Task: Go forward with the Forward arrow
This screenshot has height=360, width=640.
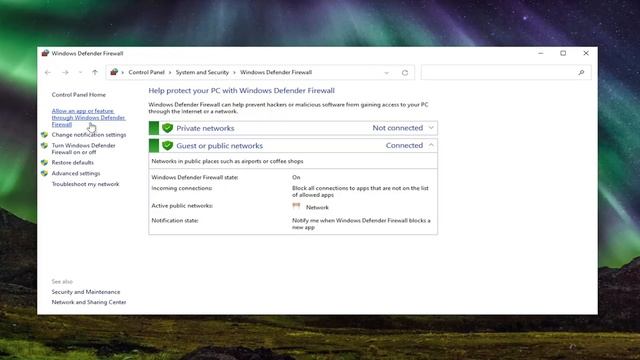Action: tap(65, 72)
